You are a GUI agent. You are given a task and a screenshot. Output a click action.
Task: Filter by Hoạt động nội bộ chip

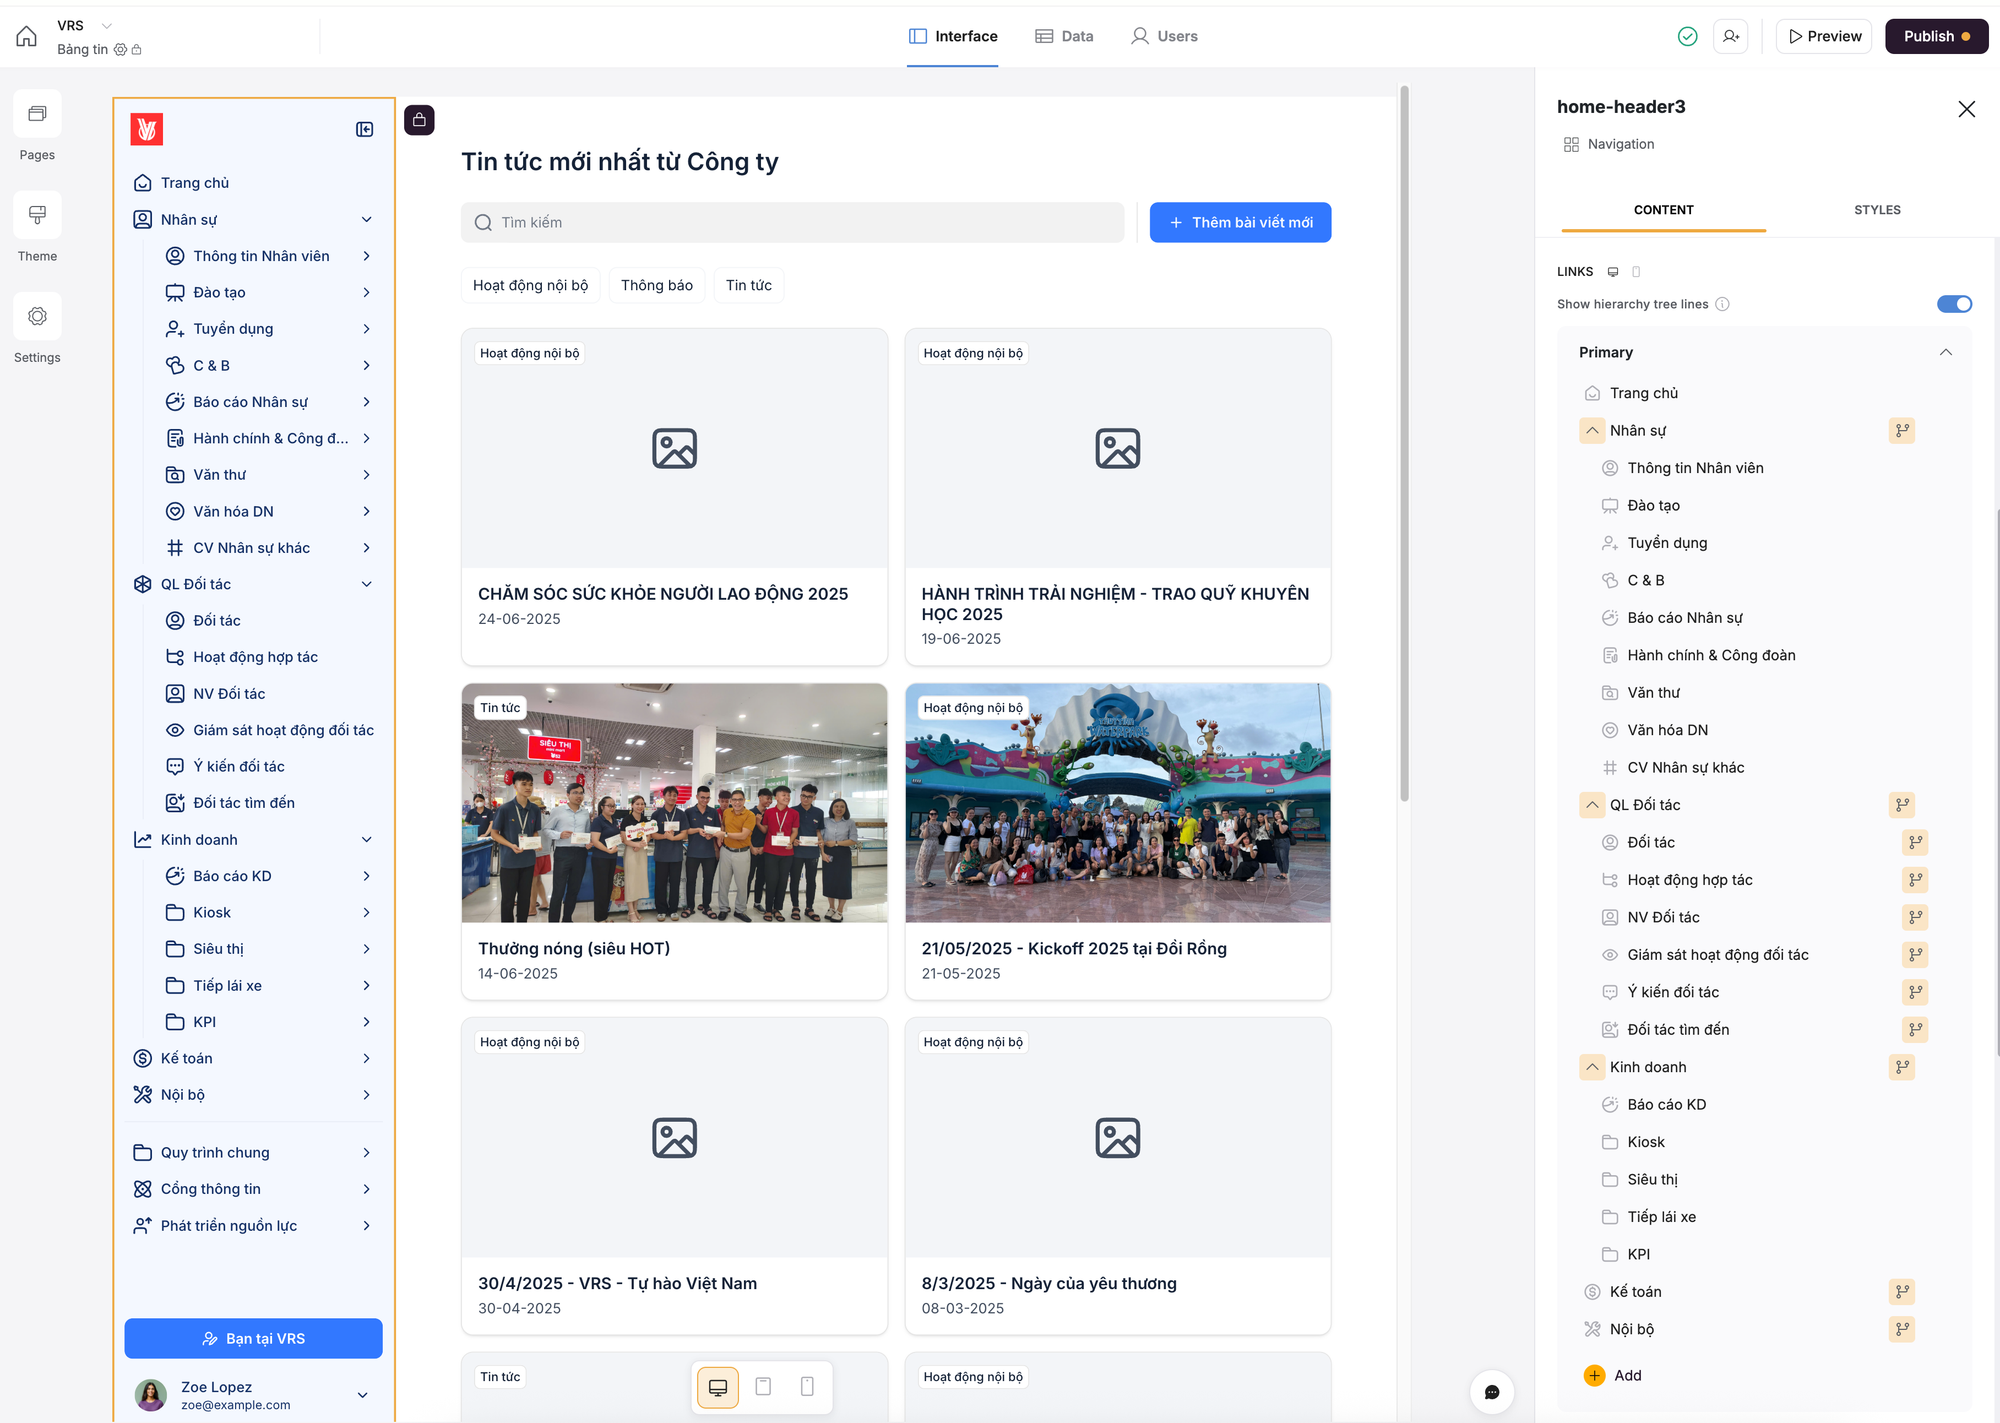click(x=530, y=285)
